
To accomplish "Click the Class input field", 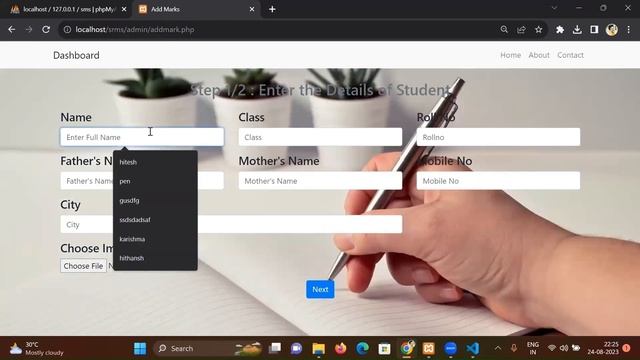I will click(x=320, y=137).
